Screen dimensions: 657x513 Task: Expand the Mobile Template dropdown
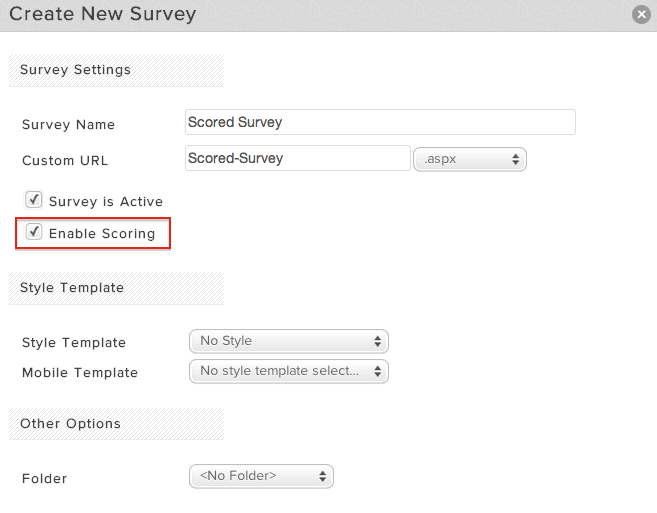pyautogui.click(x=289, y=371)
